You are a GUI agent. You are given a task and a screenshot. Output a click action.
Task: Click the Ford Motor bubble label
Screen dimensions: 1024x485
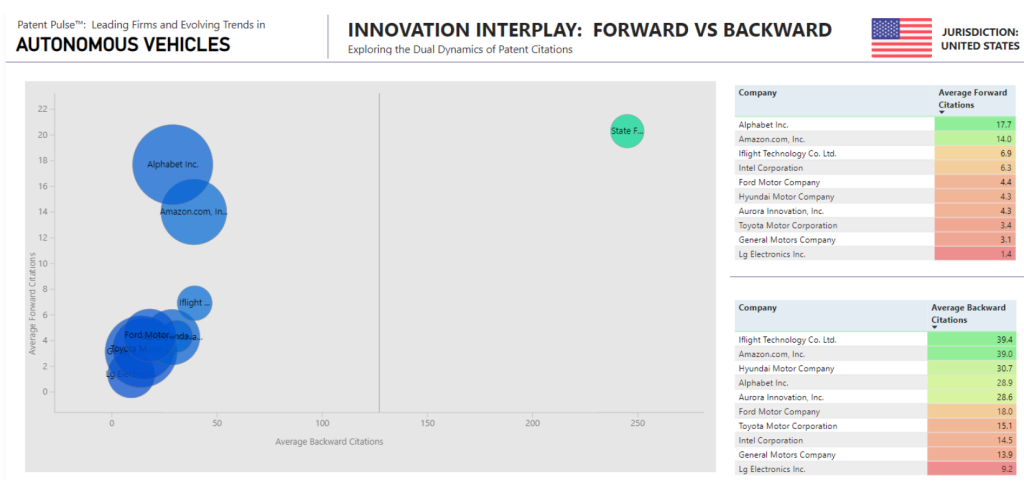tap(146, 335)
